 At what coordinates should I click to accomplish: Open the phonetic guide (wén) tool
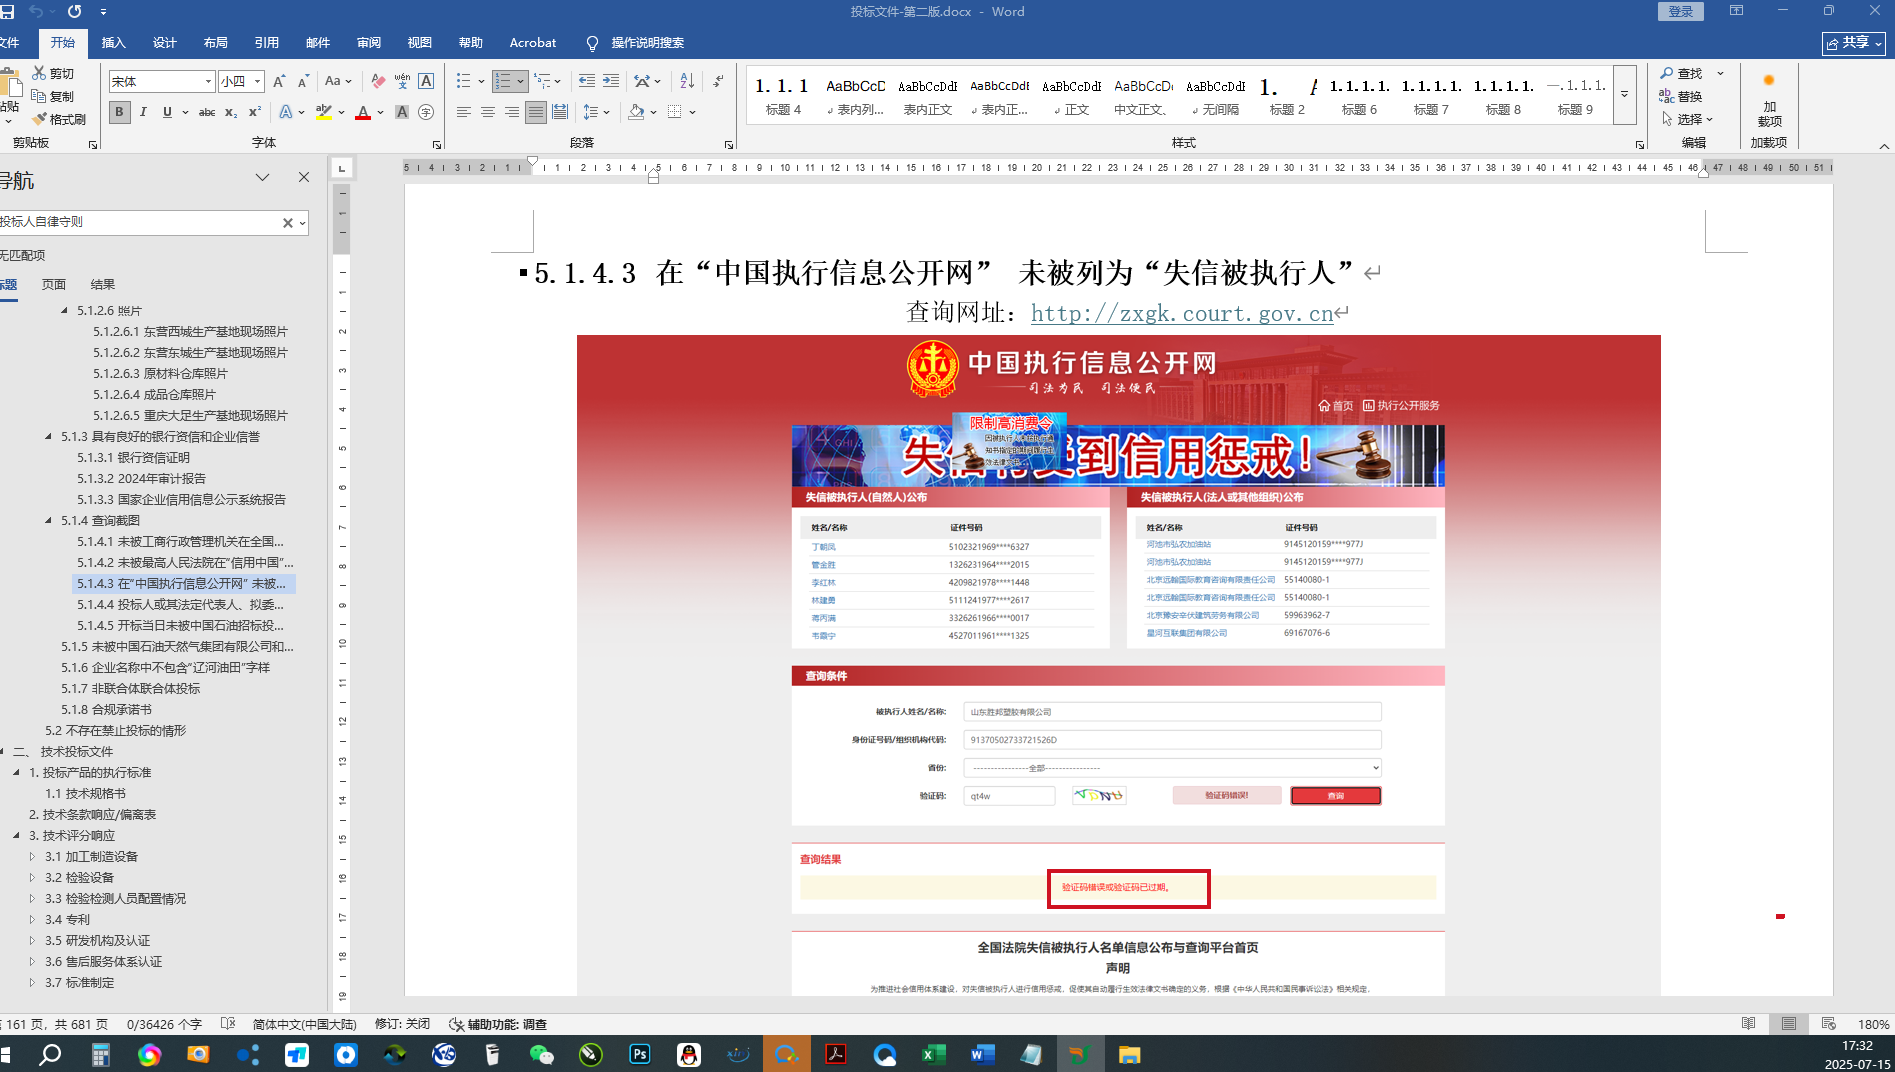(x=402, y=81)
